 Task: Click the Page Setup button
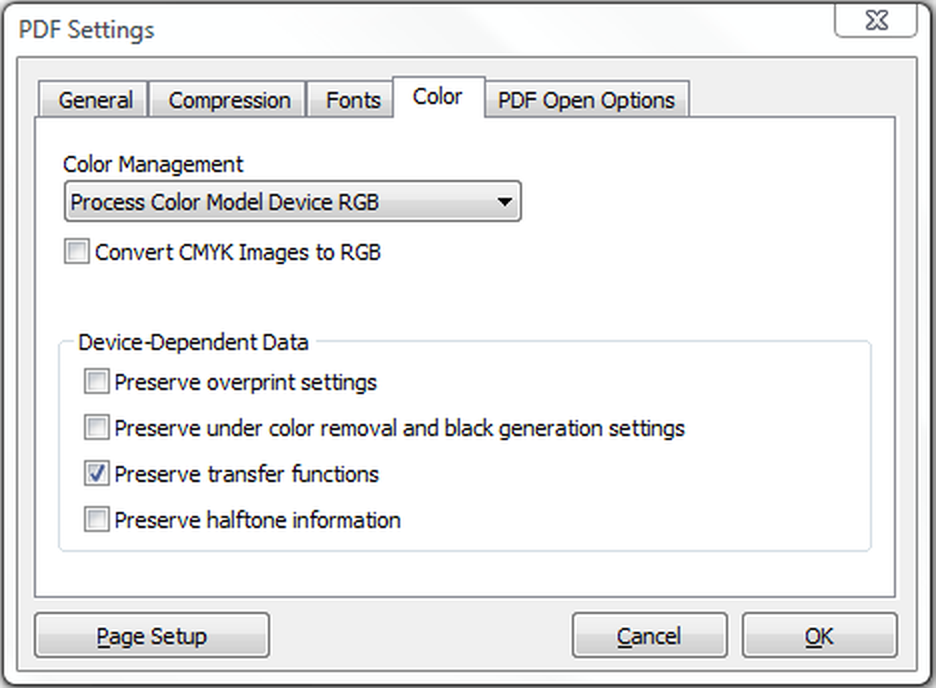[152, 635]
